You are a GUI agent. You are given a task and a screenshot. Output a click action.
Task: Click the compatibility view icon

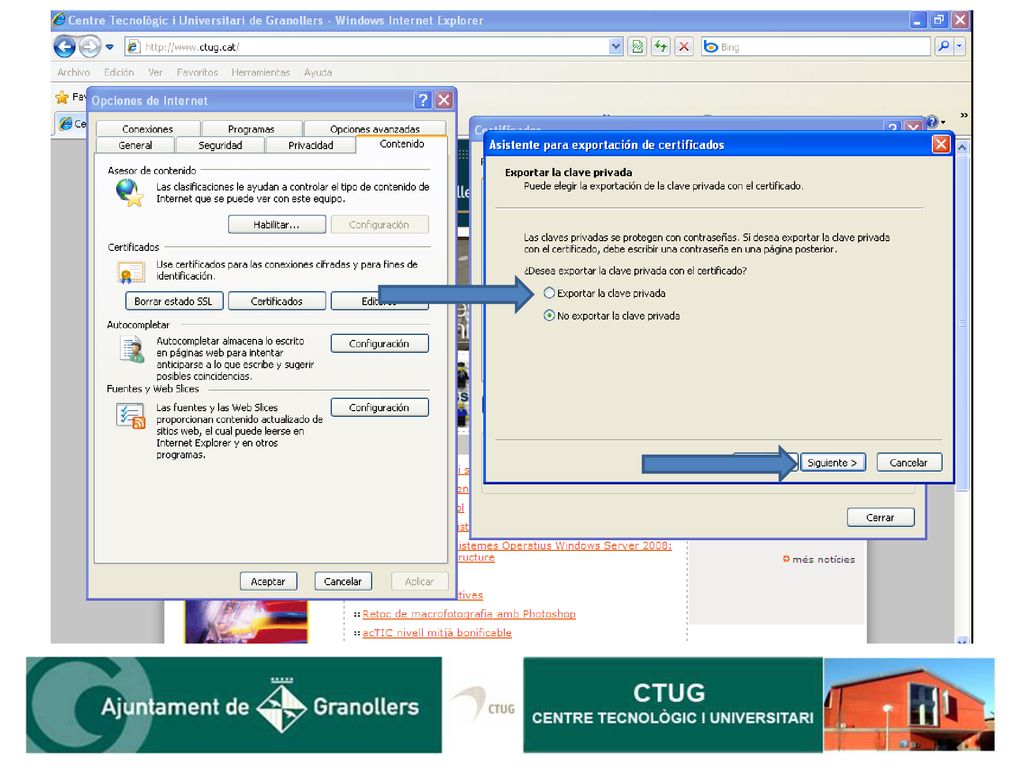[637, 47]
